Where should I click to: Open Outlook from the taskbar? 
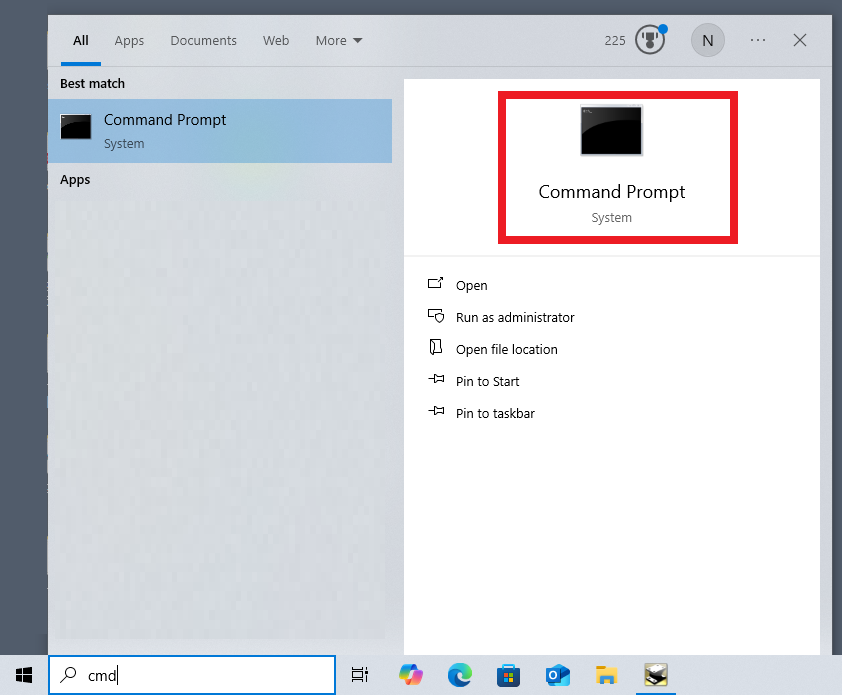point(557,675)
